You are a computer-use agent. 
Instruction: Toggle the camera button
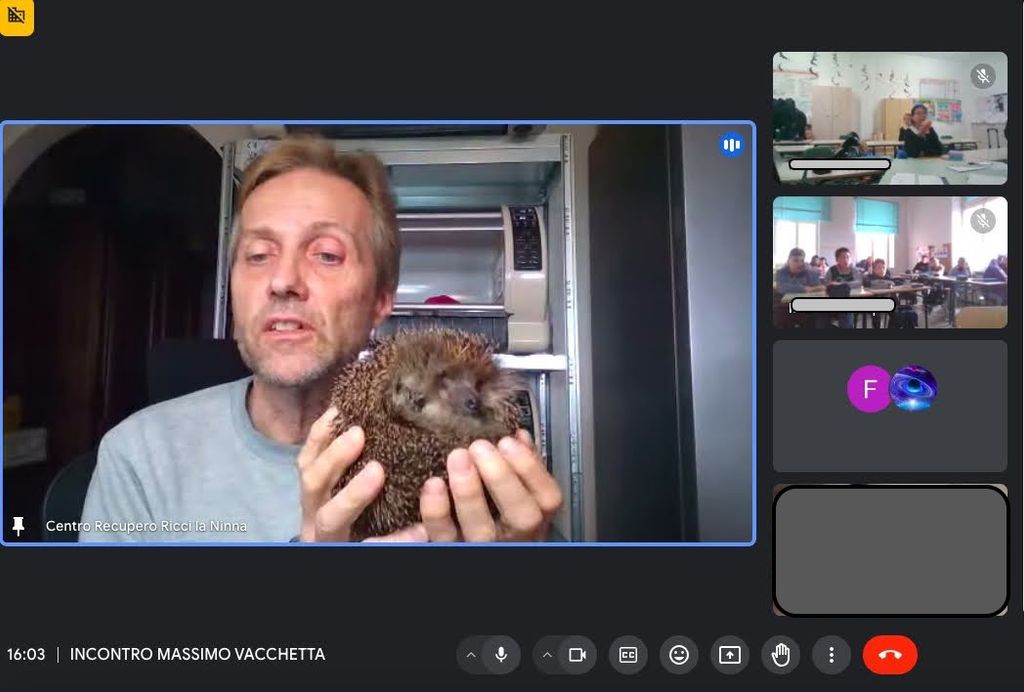[577, 655]
